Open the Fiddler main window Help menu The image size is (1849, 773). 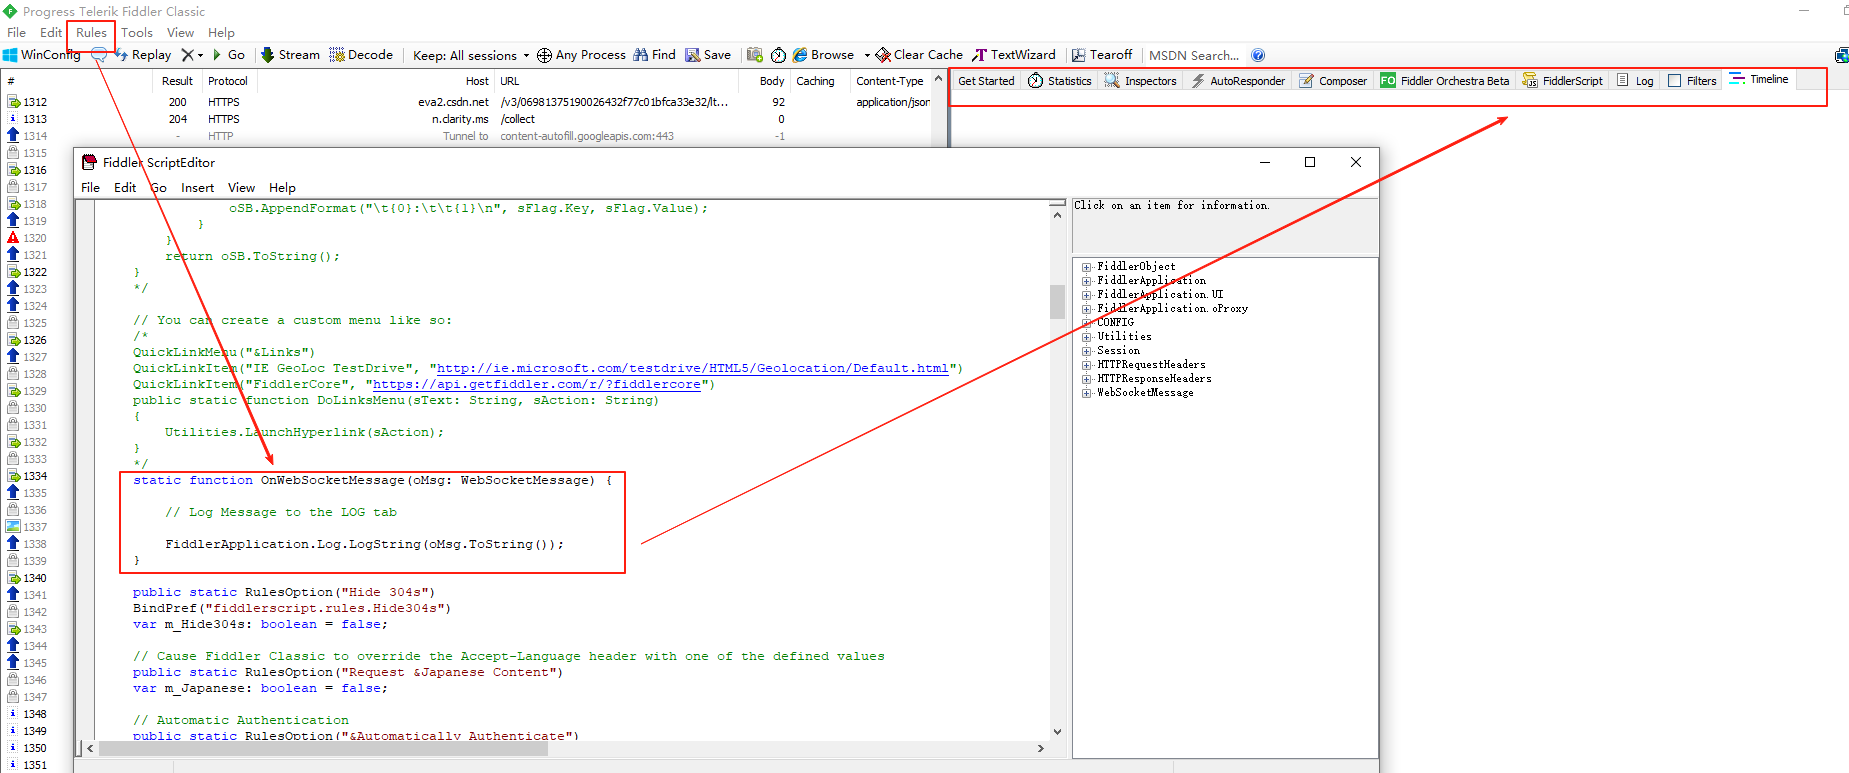221,32
